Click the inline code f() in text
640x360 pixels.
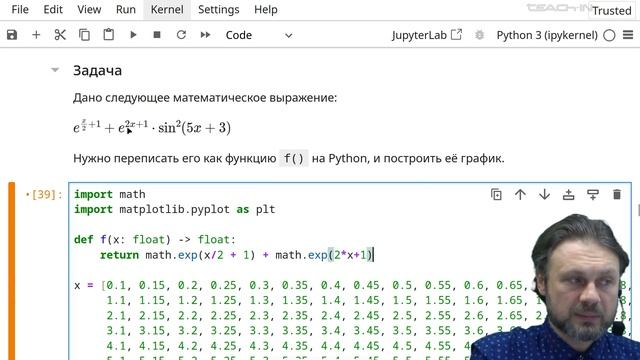click(294, 158)
